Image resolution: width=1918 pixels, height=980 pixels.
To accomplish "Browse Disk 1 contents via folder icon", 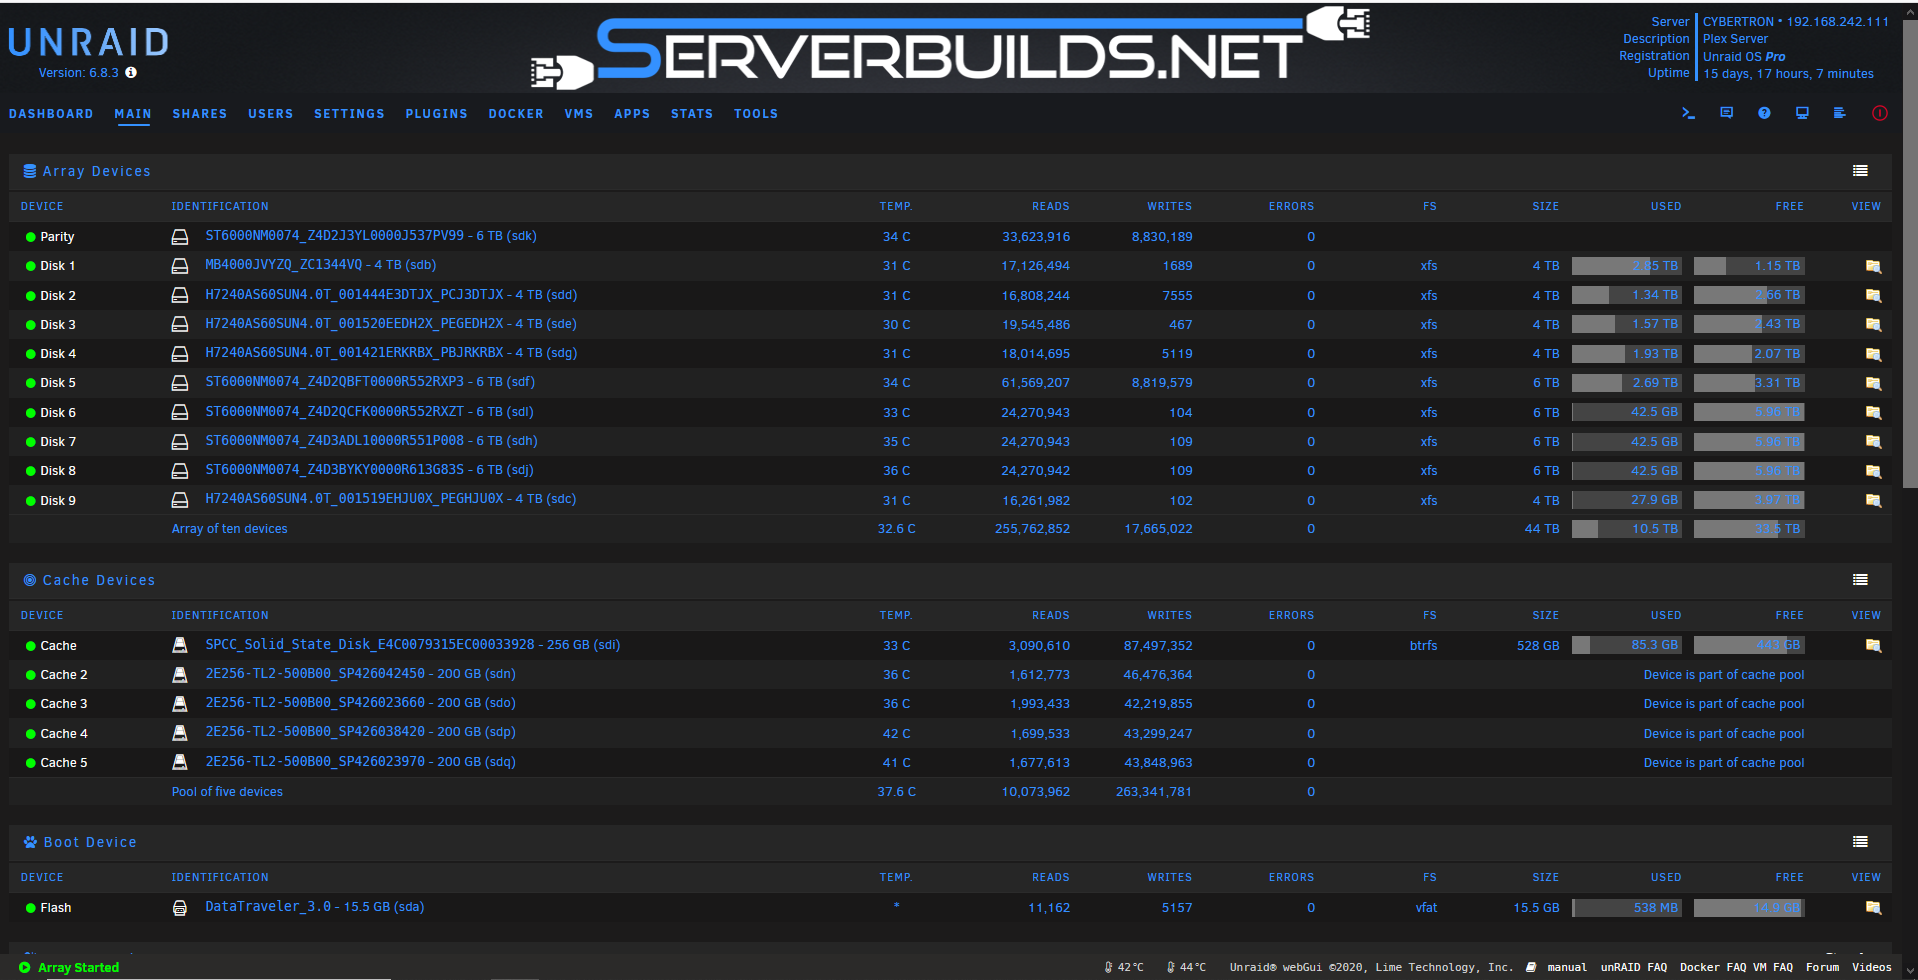I will pyautogui.click(x=1873, y=266).
